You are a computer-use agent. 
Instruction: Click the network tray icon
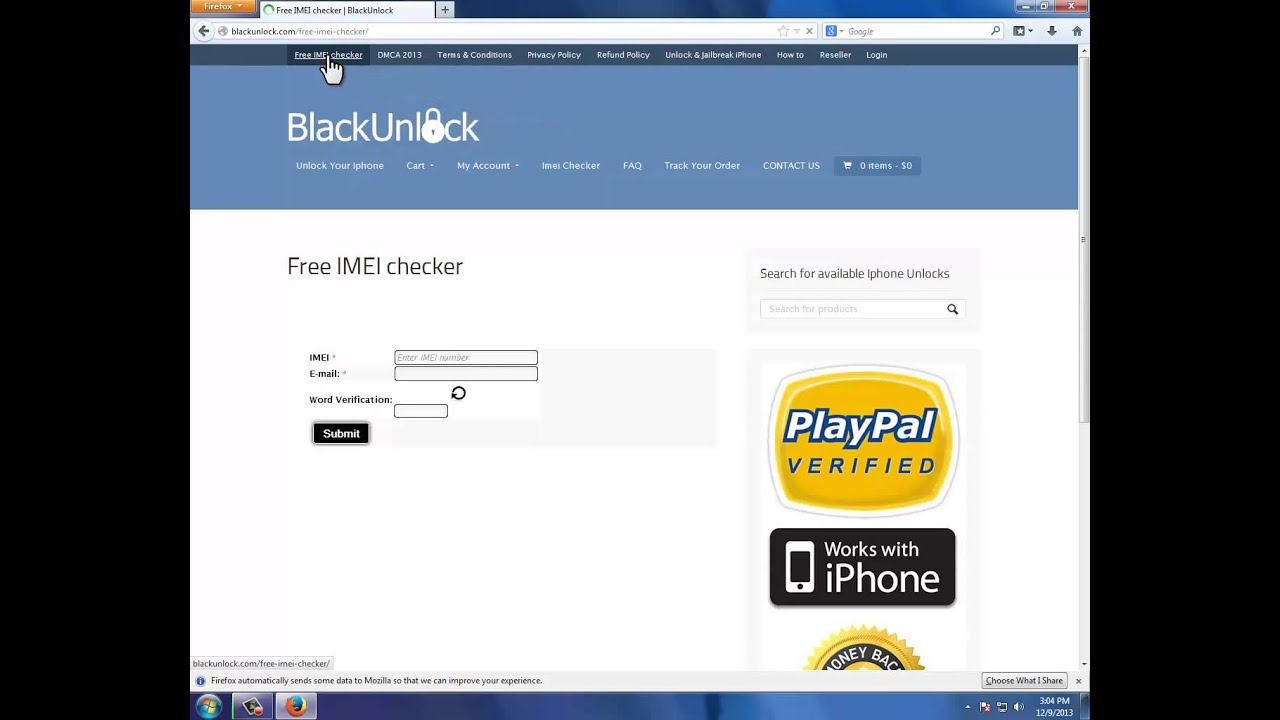pyautogui.click(x=1002, y=707)
